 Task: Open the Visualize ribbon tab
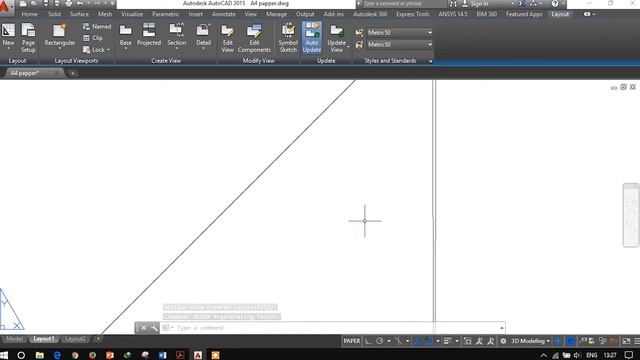(x=132, y=14)
